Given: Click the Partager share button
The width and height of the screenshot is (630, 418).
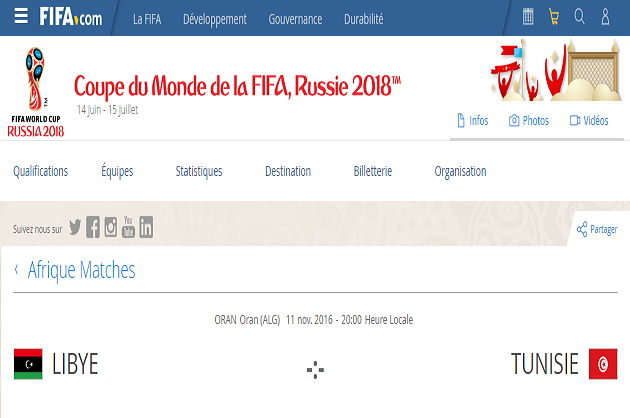Looking at the screenshot, I should 597,229.
